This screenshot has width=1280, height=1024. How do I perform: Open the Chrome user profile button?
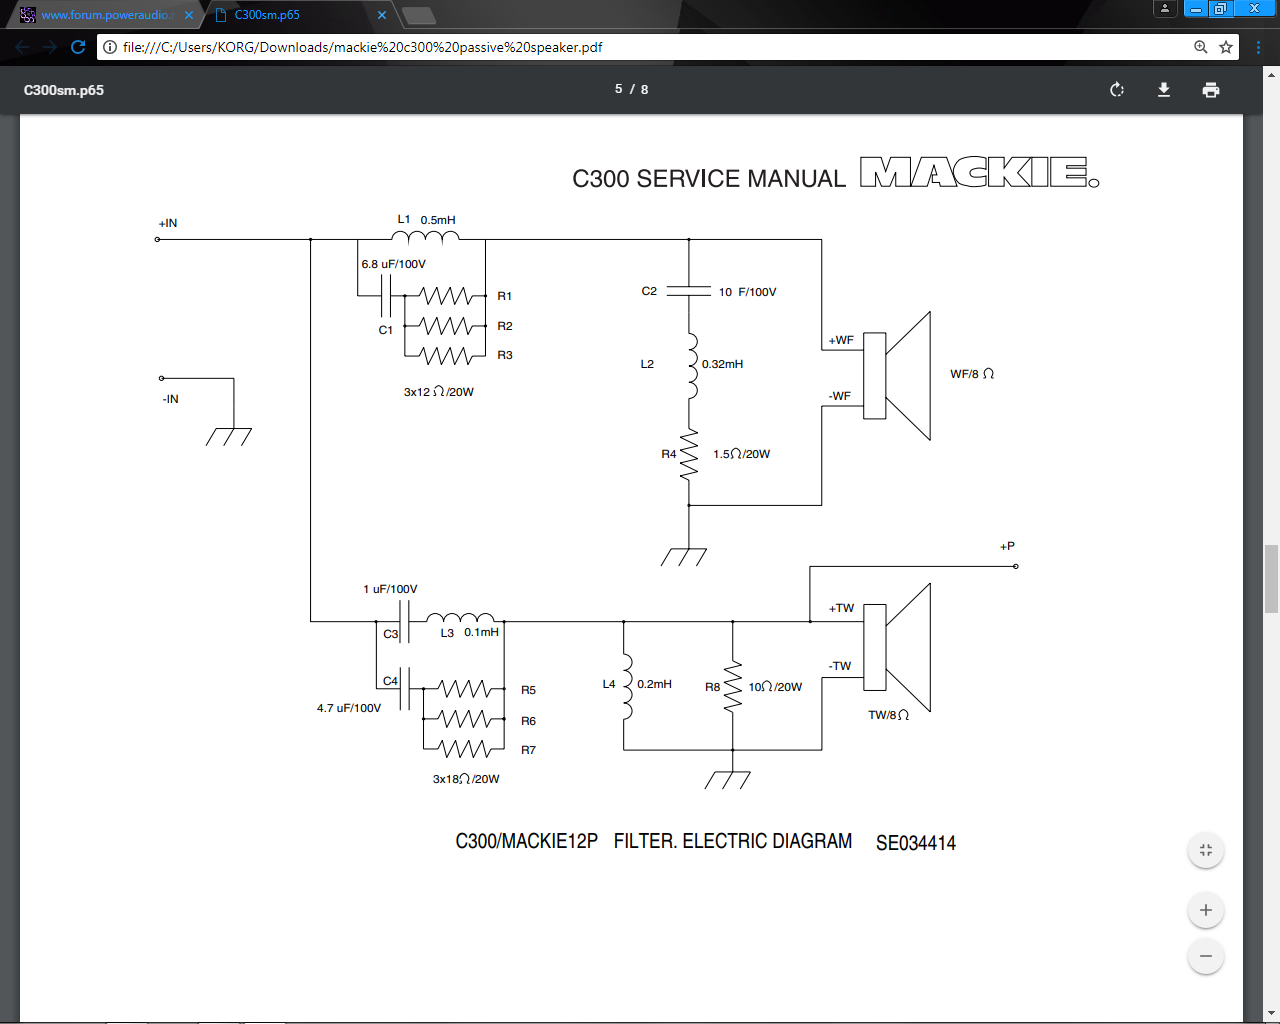click(x=1165, y=9)
